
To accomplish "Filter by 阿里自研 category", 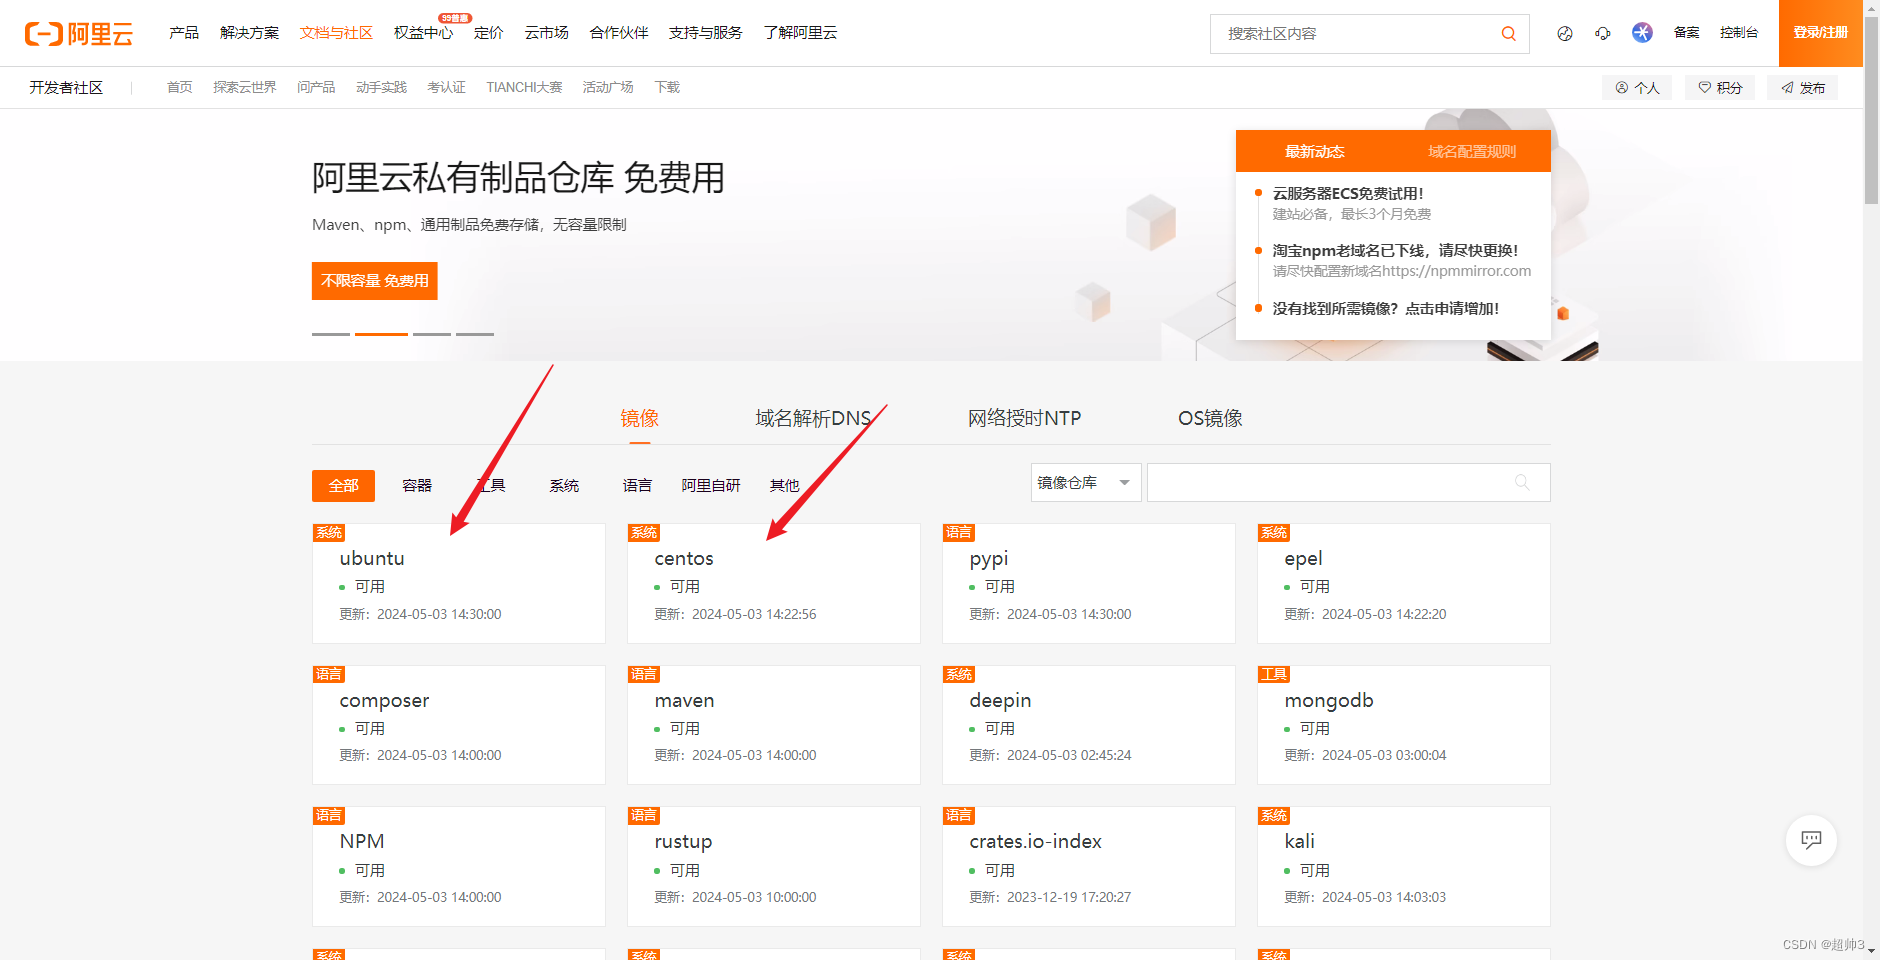I will [711, 486].
